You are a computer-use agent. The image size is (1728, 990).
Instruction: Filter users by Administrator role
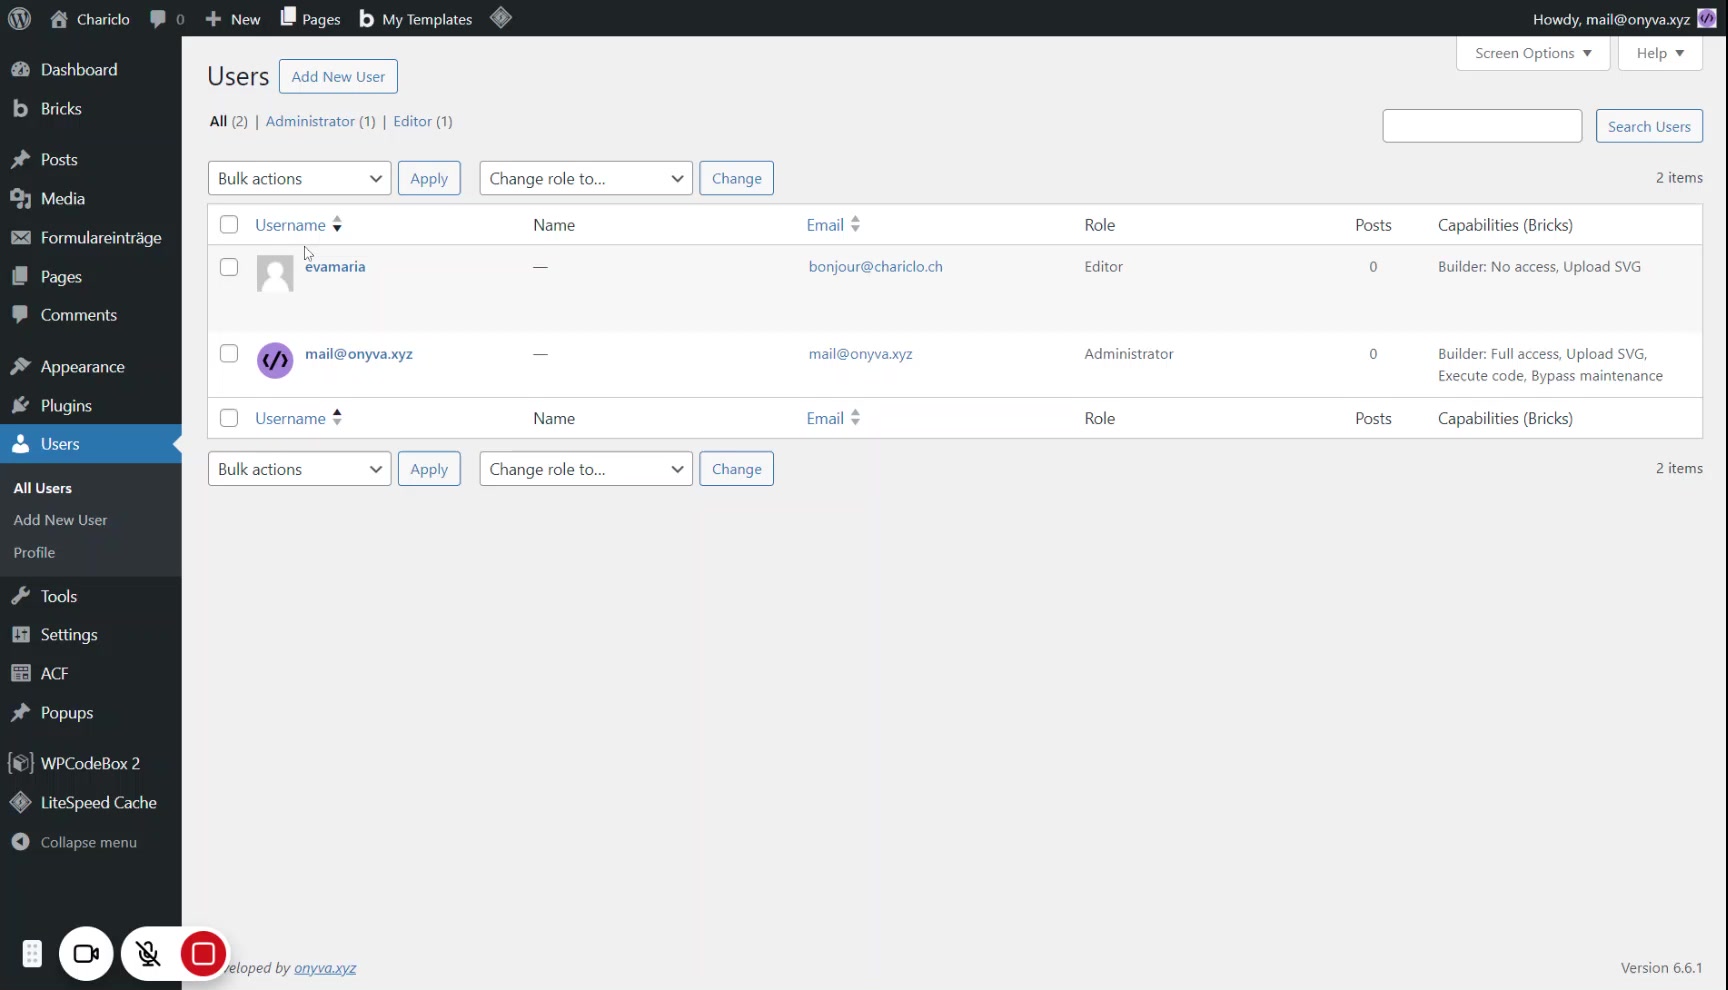point(310,121)
